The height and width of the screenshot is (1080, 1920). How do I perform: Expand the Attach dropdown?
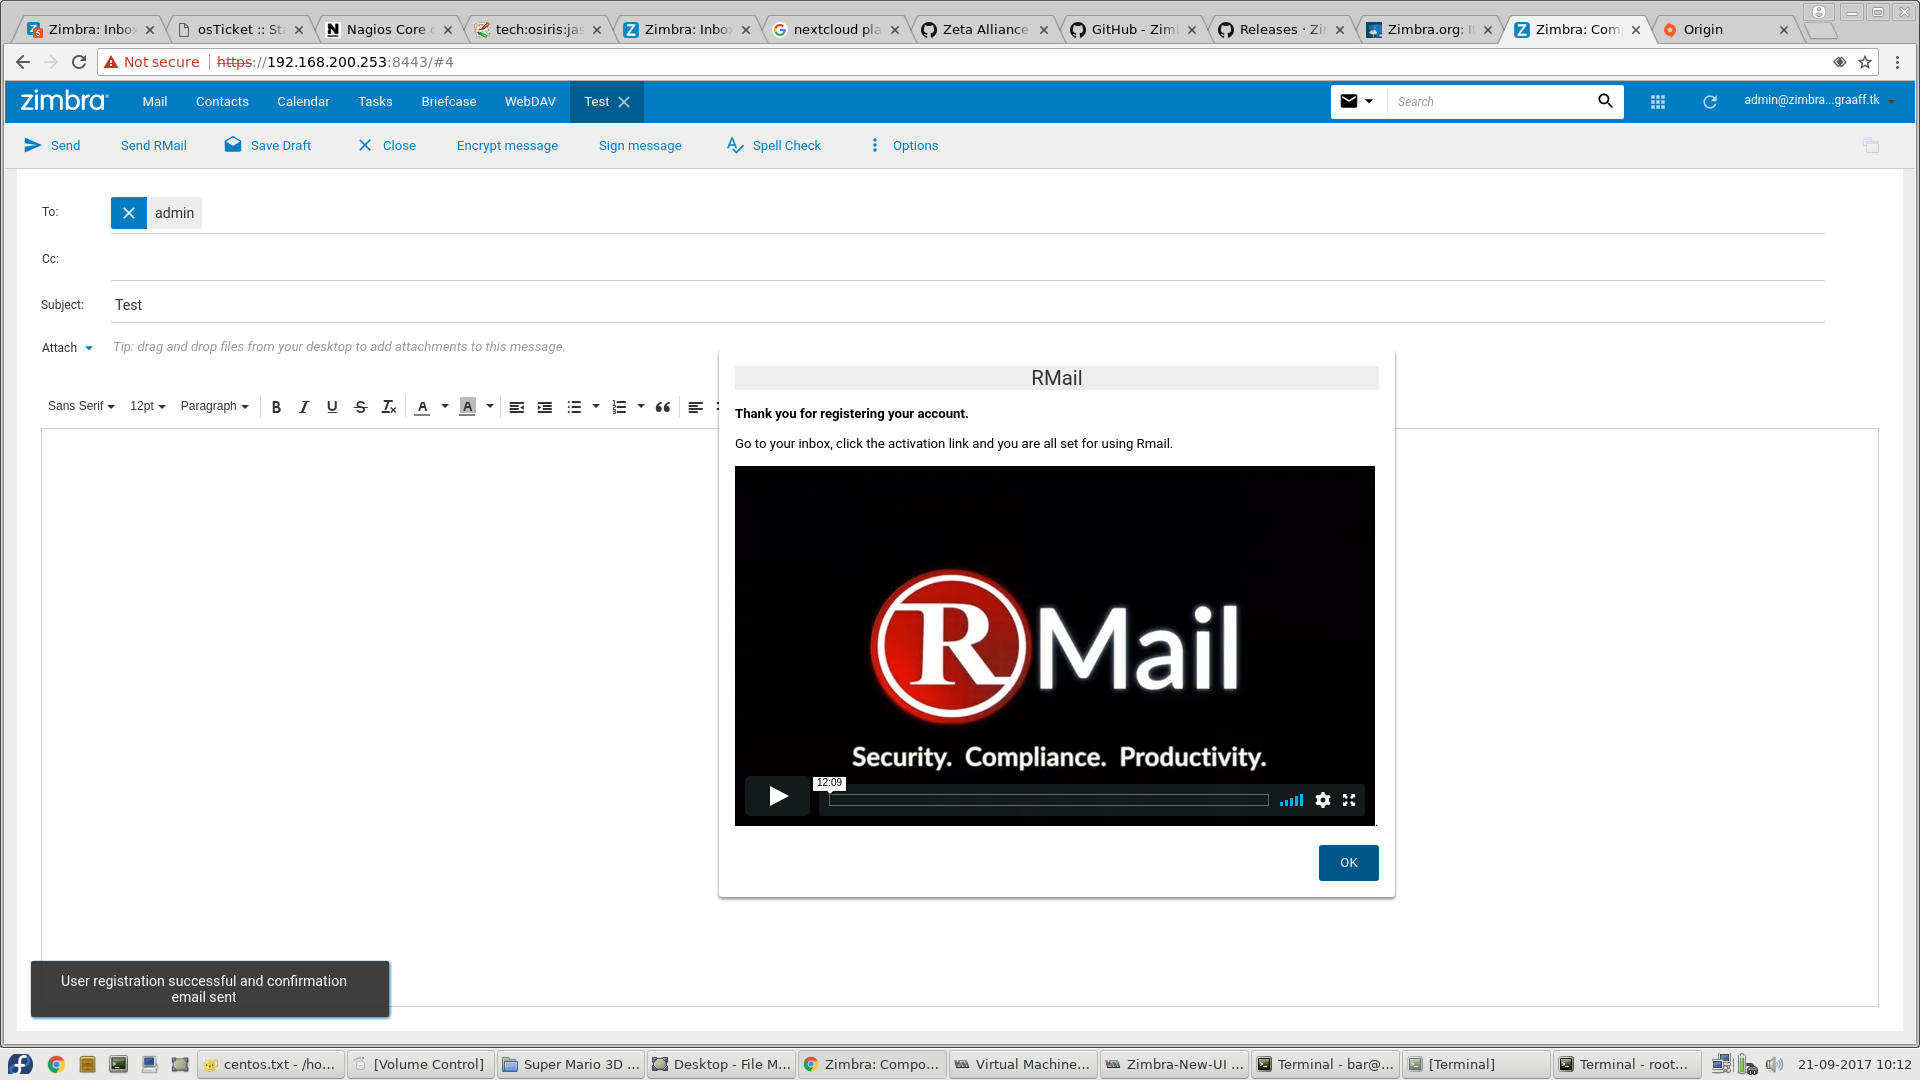pyautogui.click(x=68, y=348)
